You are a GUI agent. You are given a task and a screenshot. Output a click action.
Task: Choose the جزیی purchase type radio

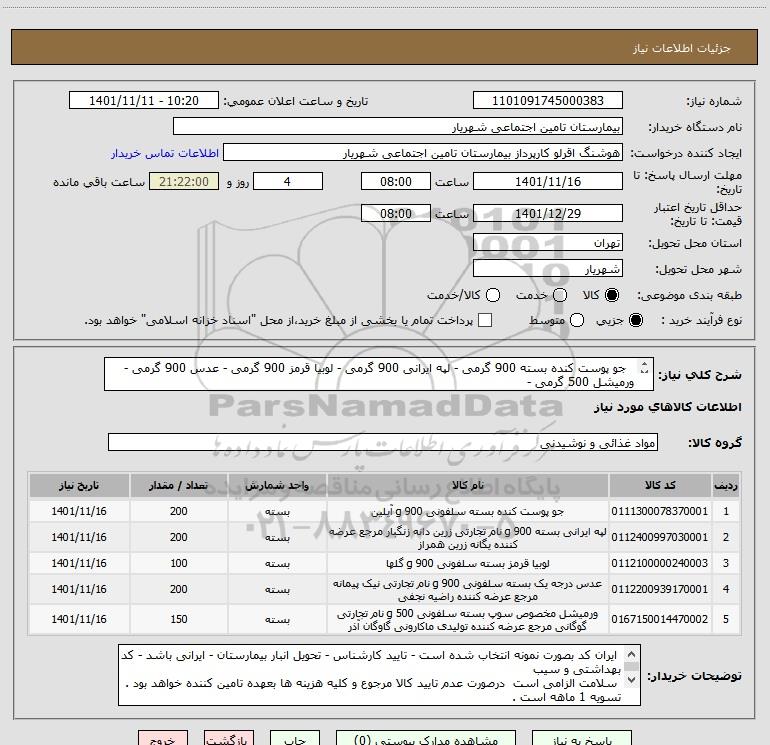[x=635, y=320]
